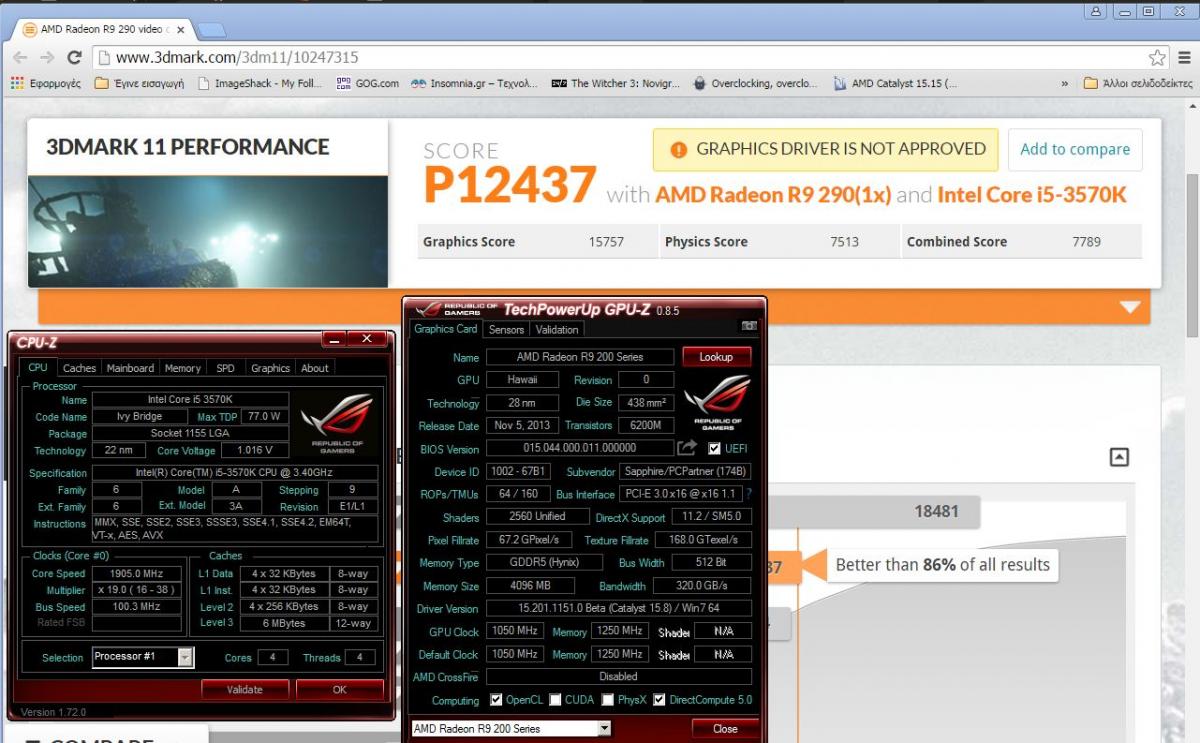This screenshot has width=1200, height=743.
Task: Open The Witcher 3 bookmark
Action: [x=616, y=84]
